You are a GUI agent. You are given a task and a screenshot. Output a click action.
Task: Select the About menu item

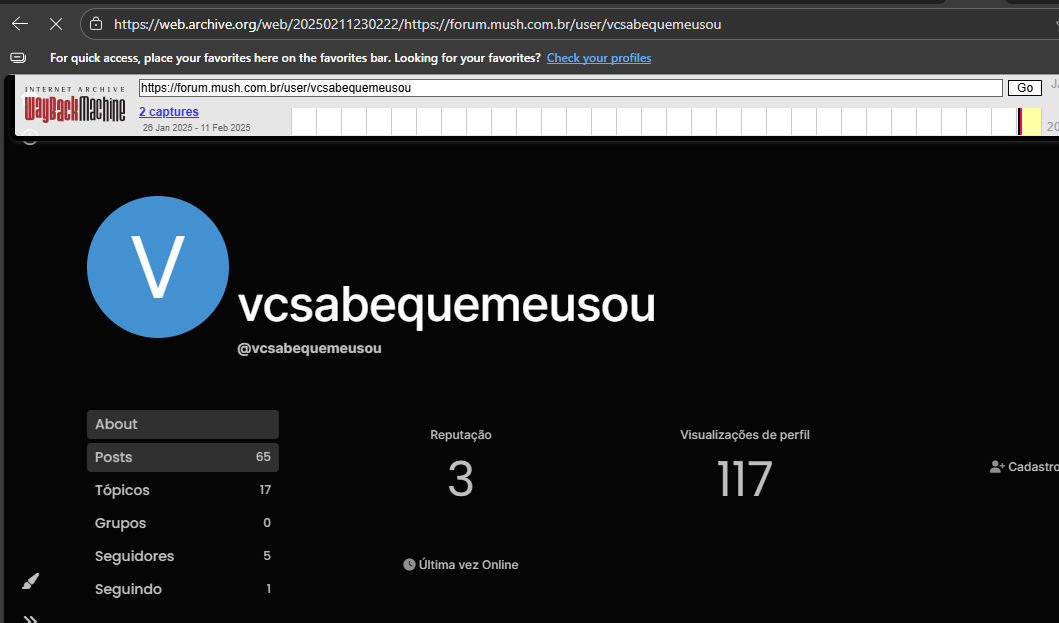(183, 424)
